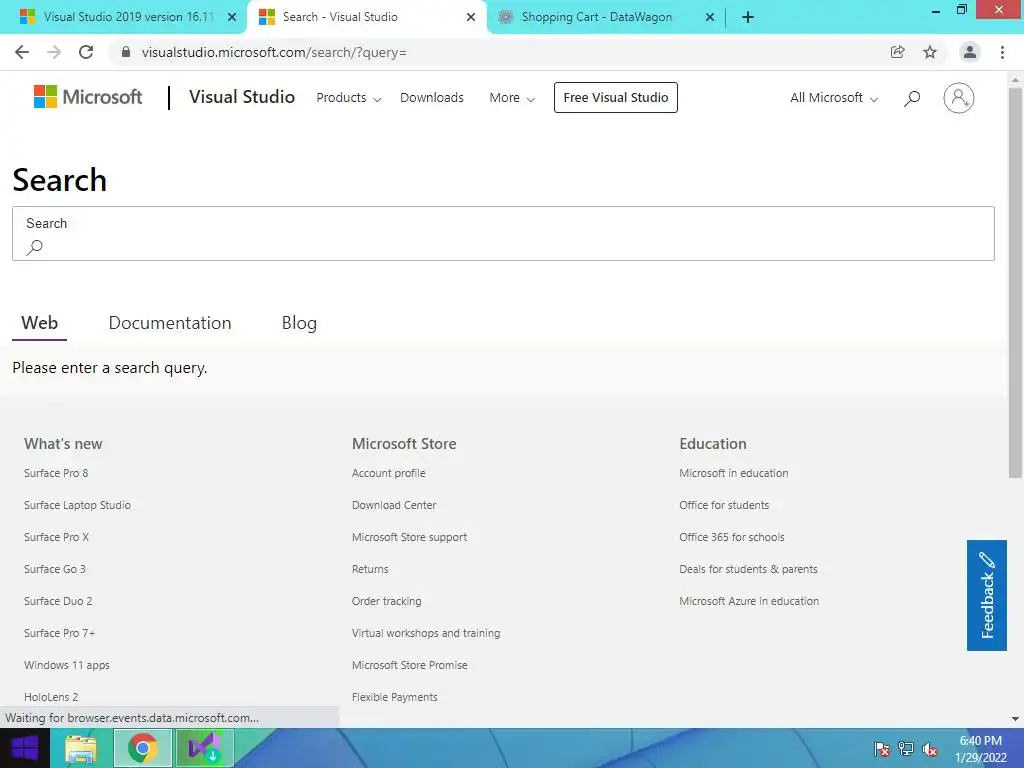The height and width of the screenshot is (768, 1024).
Task: Open Surface Laptop Studio link
Action: point(78,505)
